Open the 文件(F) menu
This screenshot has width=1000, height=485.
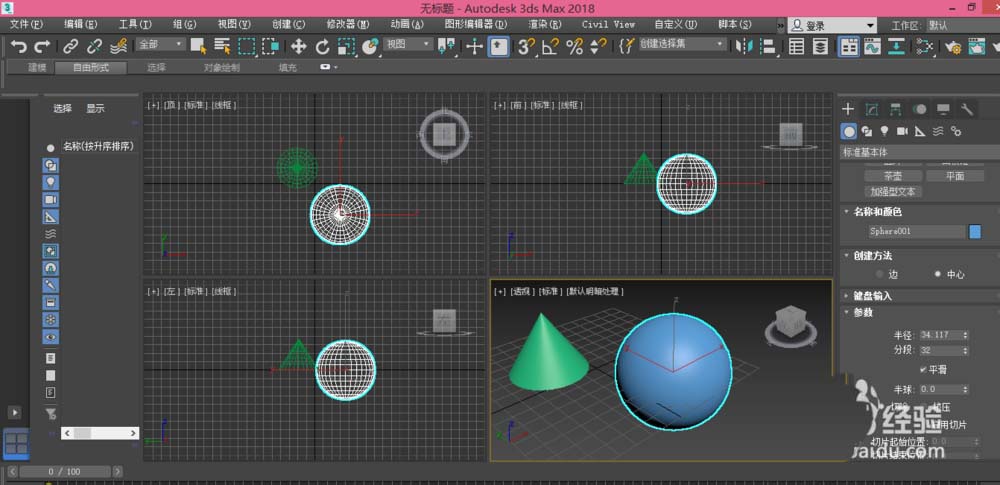click(x=26, y=24)
